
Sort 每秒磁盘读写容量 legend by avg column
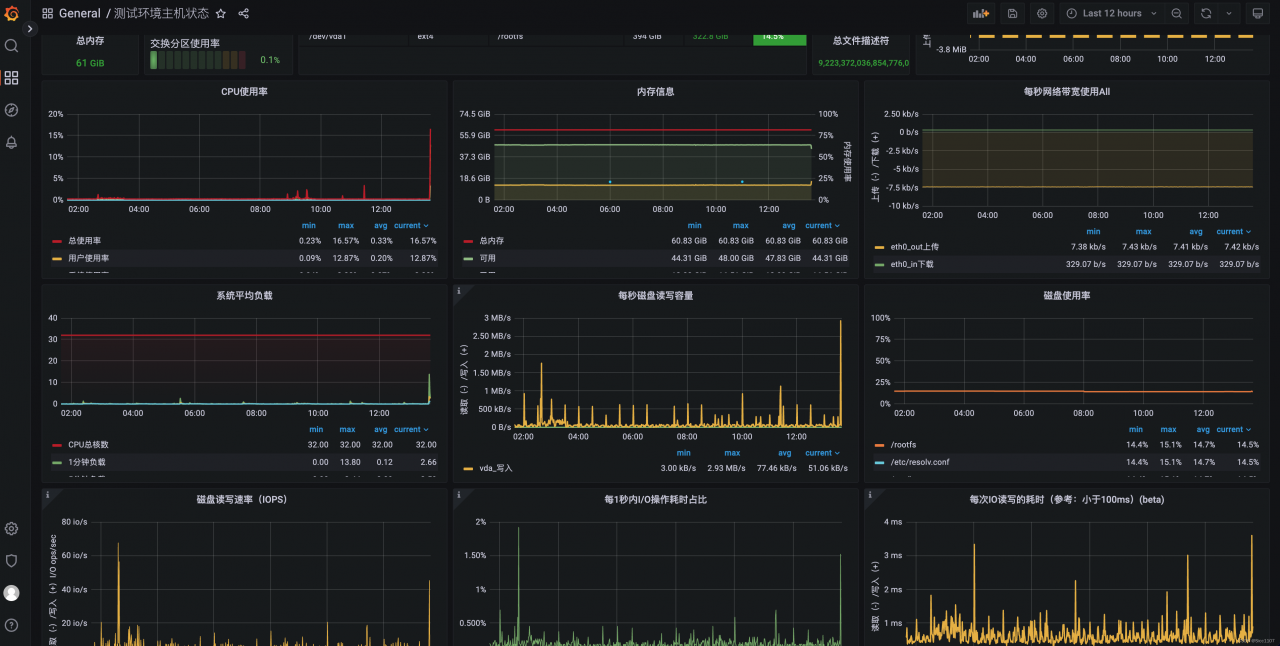coord(785,452)
